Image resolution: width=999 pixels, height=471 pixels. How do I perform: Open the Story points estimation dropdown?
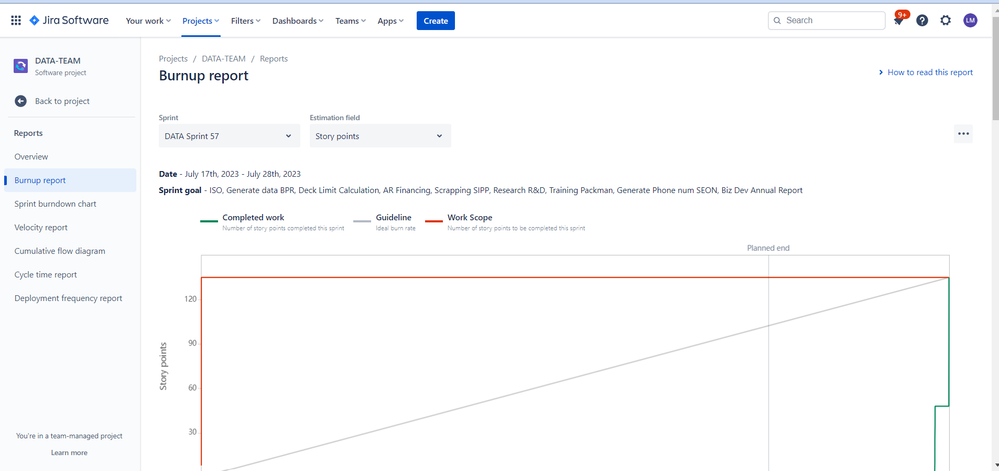[380, 136]
